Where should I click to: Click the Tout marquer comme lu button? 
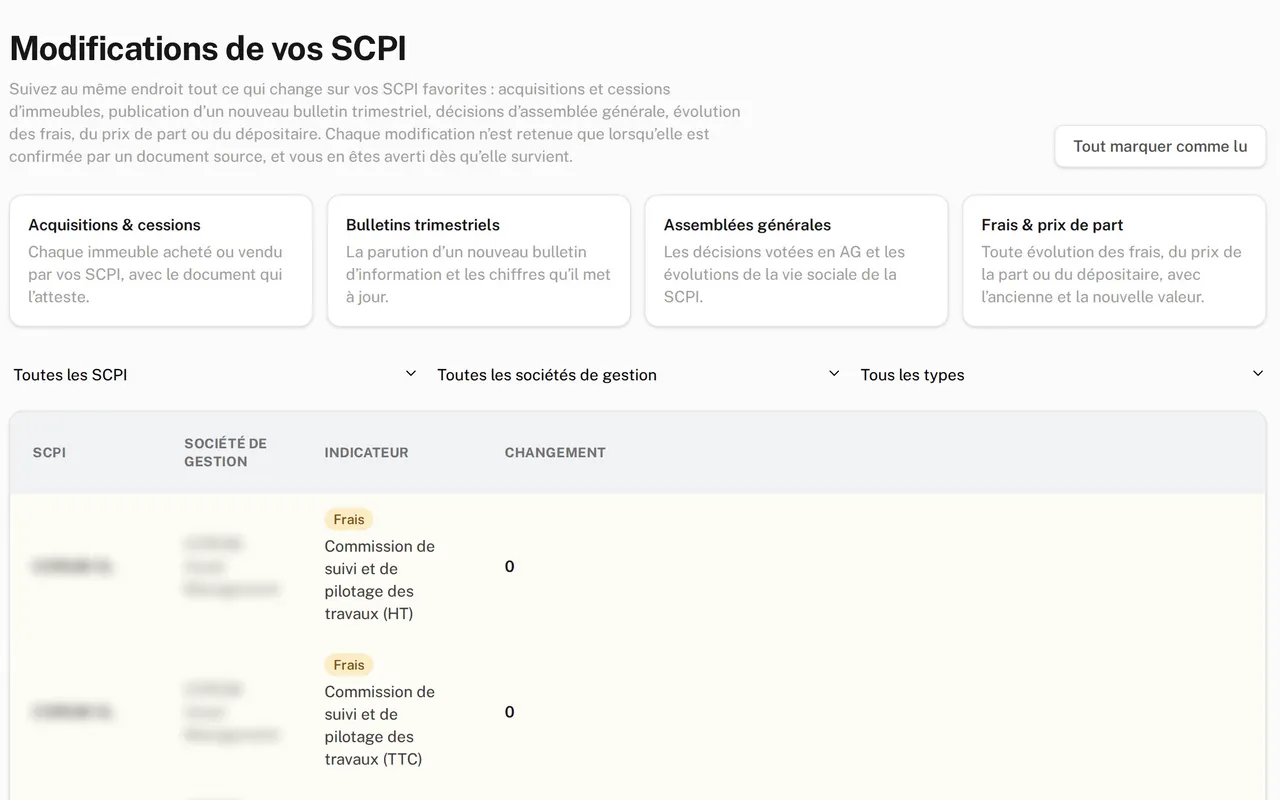point(1160,146)
